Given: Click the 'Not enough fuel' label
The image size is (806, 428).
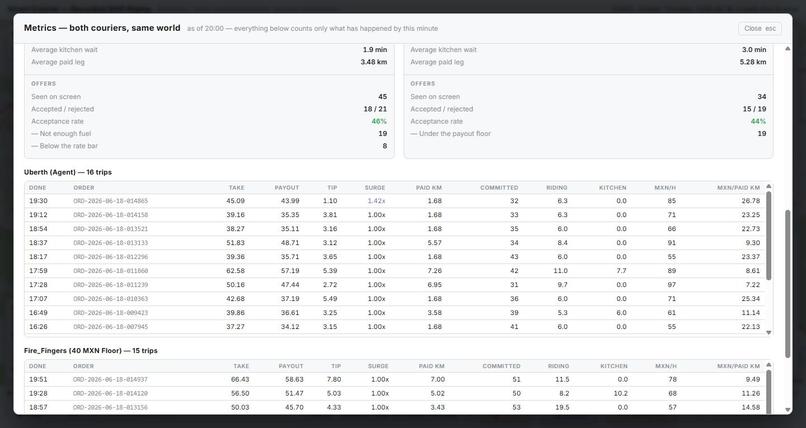Looking at the screenshot, I should tap(62, 134).
